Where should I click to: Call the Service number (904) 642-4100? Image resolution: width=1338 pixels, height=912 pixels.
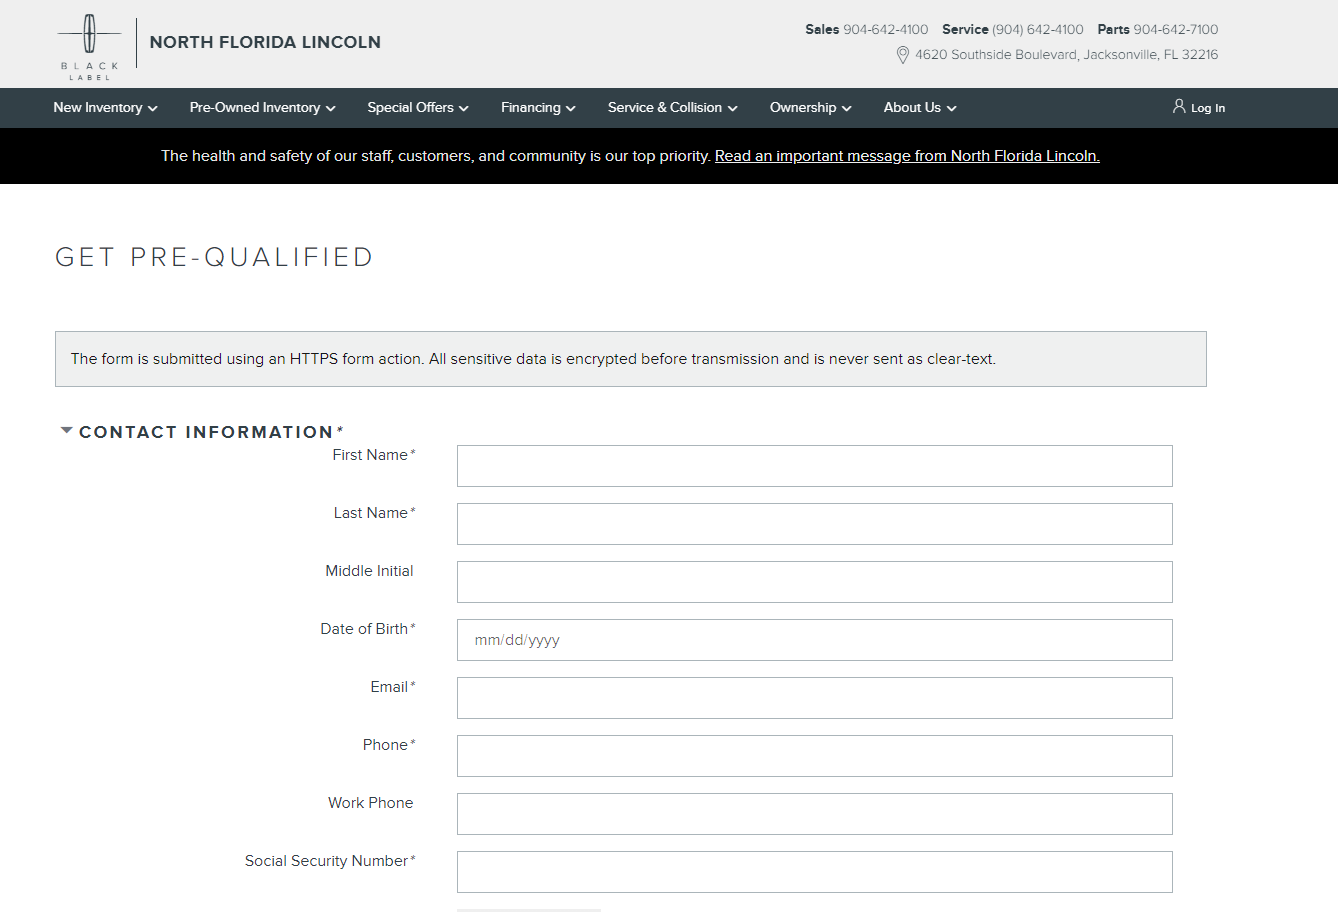[1037, 30]
